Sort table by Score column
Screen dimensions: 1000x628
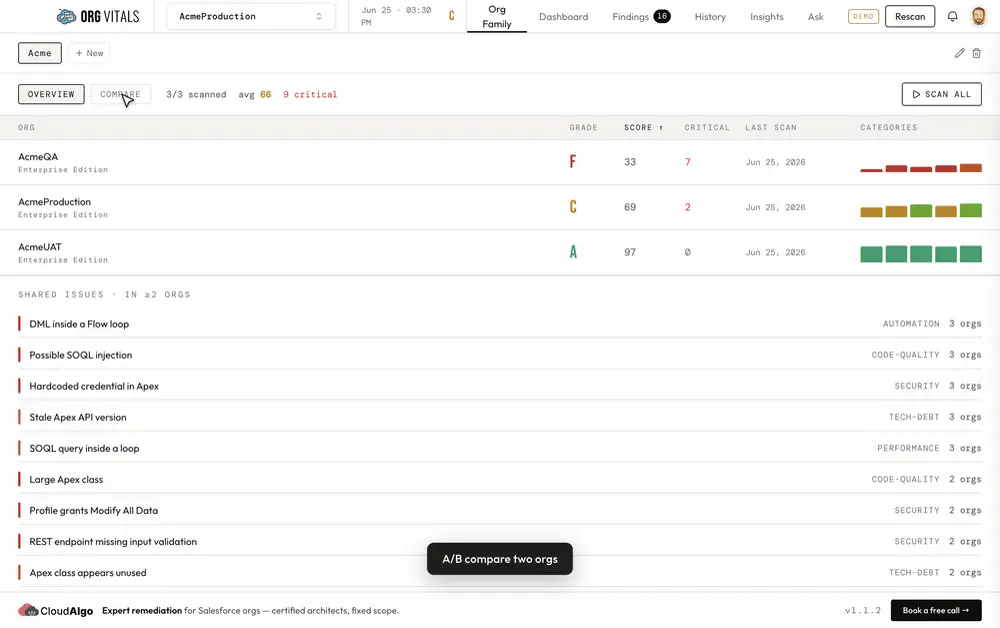[x=643, y=128]
